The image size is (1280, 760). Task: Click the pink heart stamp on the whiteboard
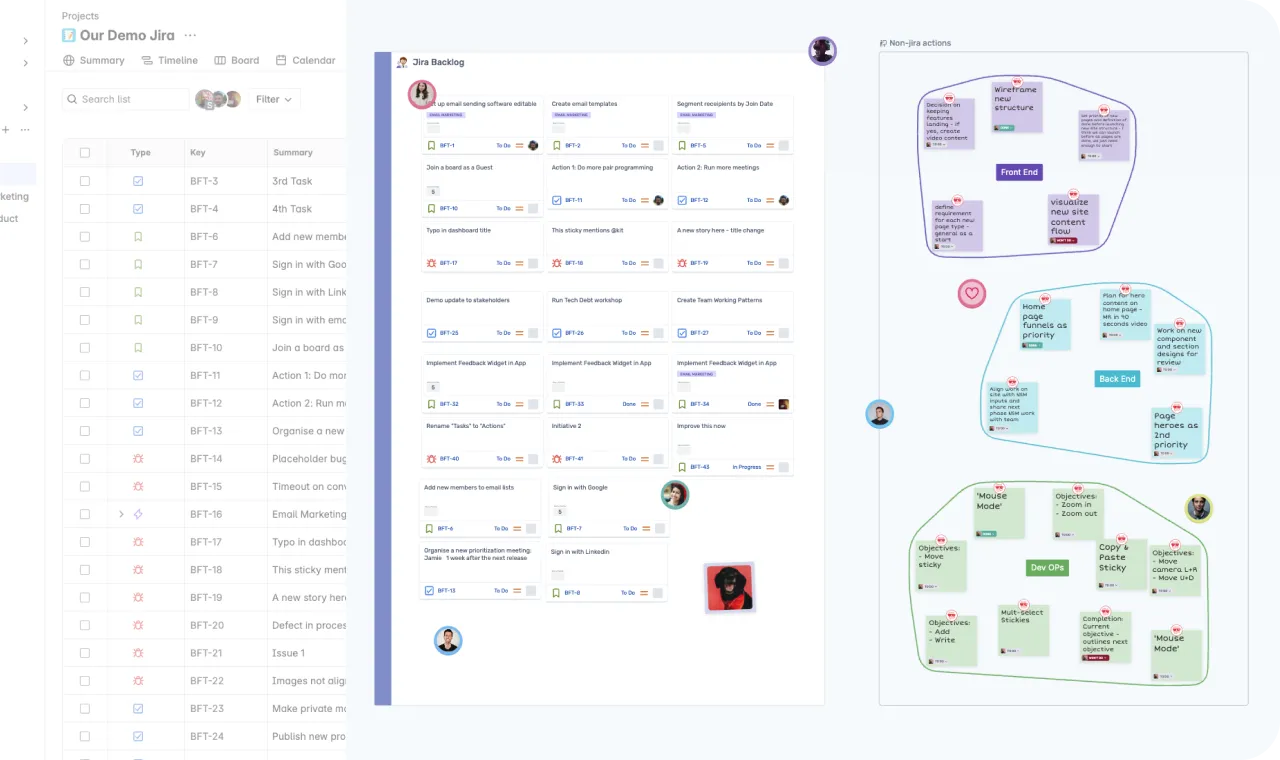point(971,293)
